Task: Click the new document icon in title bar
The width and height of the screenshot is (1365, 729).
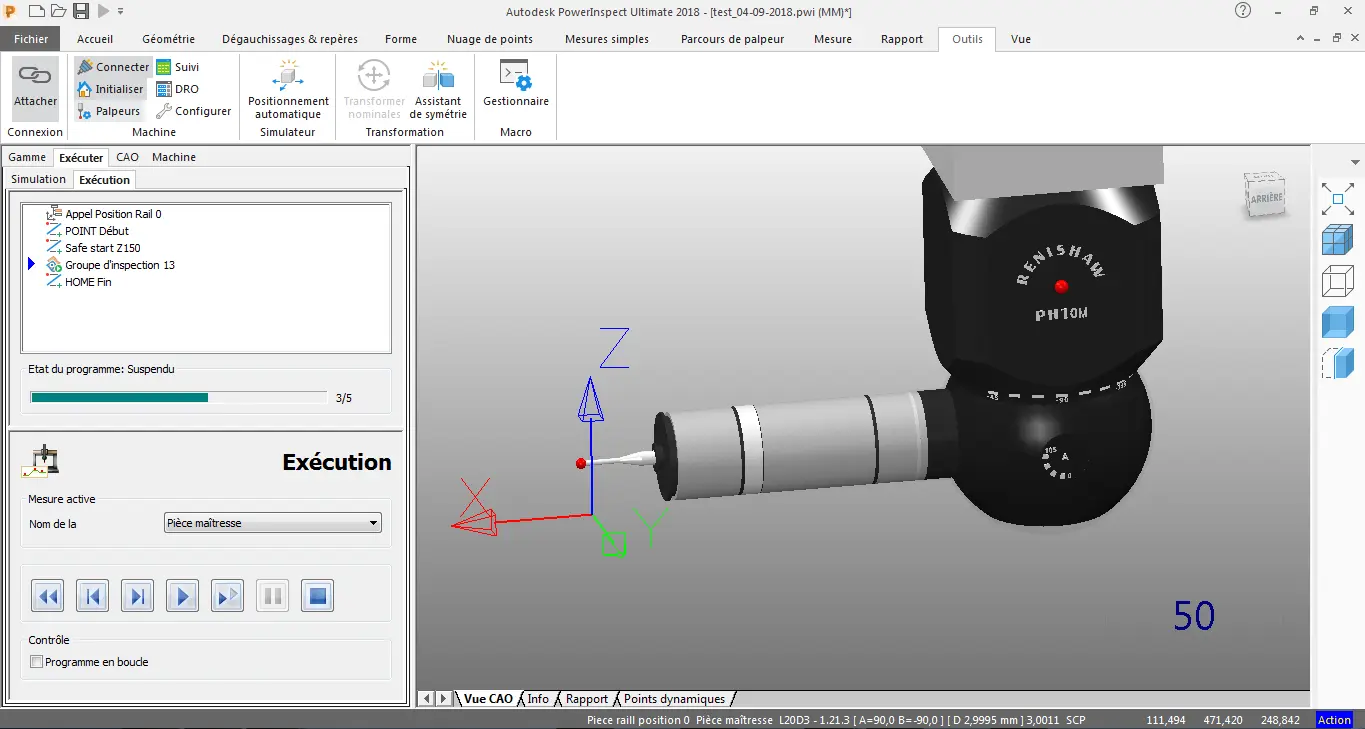Action: [37, 11]
